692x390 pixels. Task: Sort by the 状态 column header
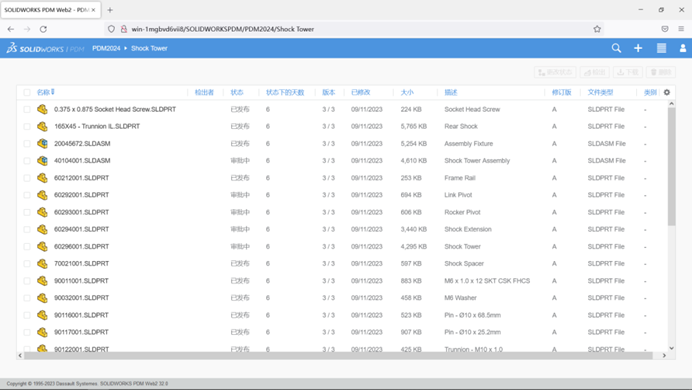click(x=237, y=92)
